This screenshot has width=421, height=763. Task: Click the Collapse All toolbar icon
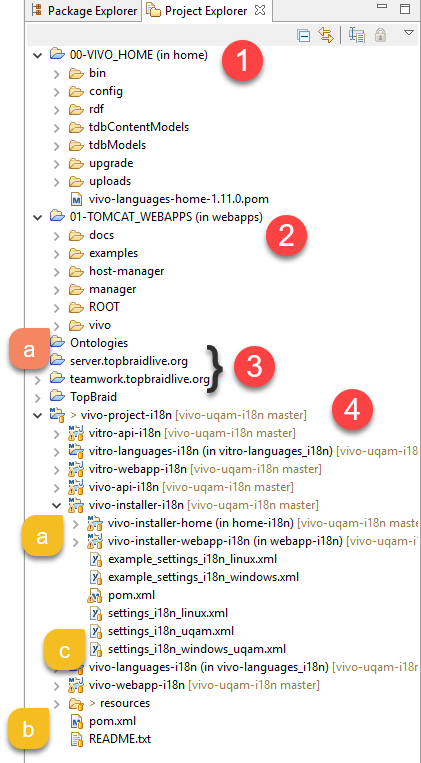coord(304,36)
